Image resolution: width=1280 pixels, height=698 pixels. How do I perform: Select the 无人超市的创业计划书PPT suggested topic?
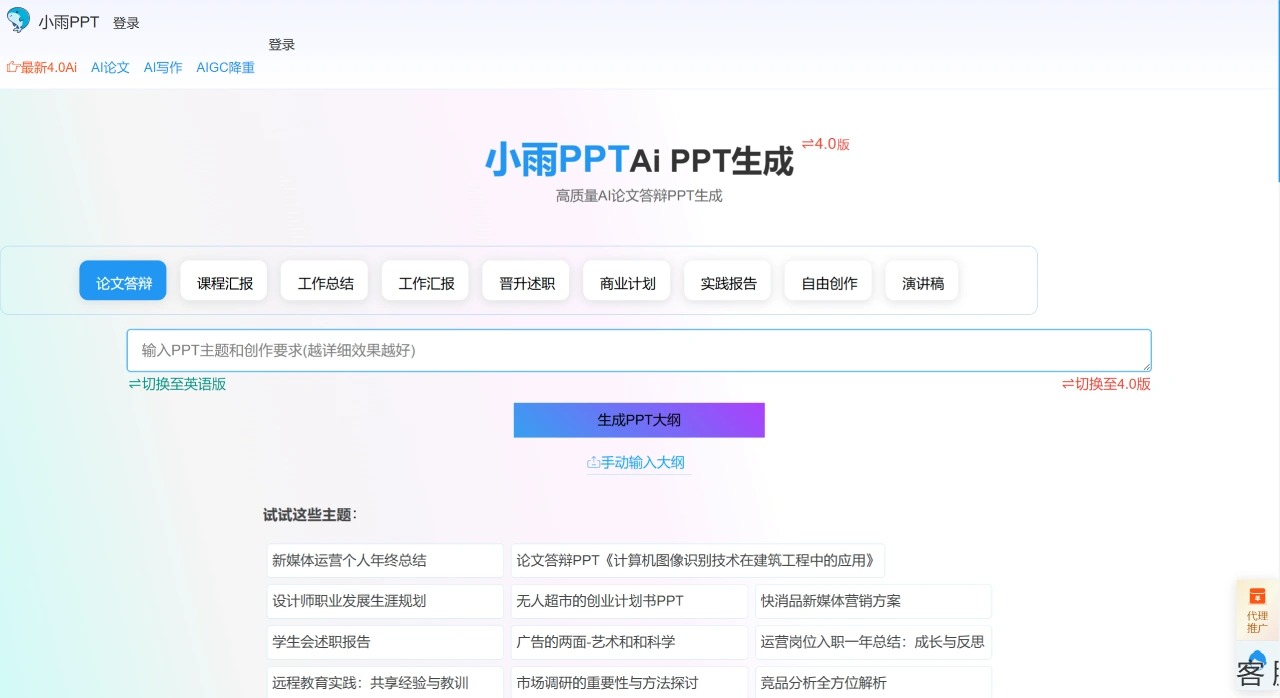click(629, 600)
